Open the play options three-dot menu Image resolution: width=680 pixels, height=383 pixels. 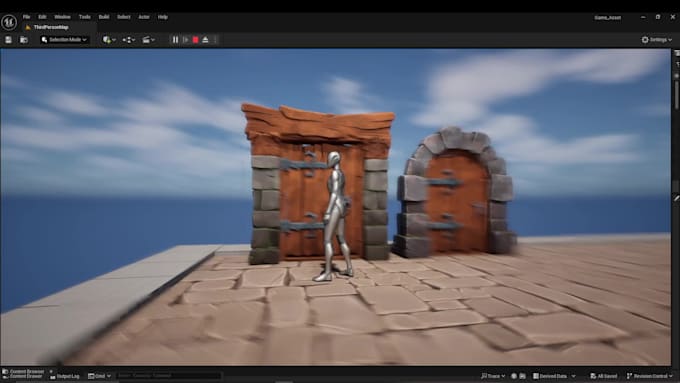pos(216,40)
